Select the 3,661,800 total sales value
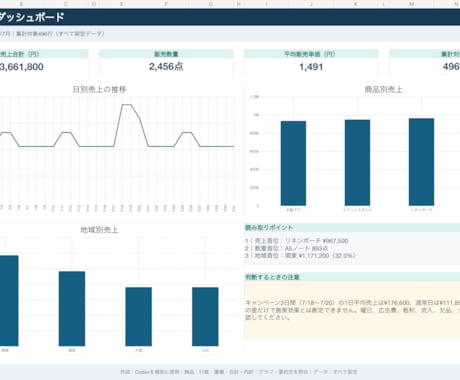 [22, 67]
